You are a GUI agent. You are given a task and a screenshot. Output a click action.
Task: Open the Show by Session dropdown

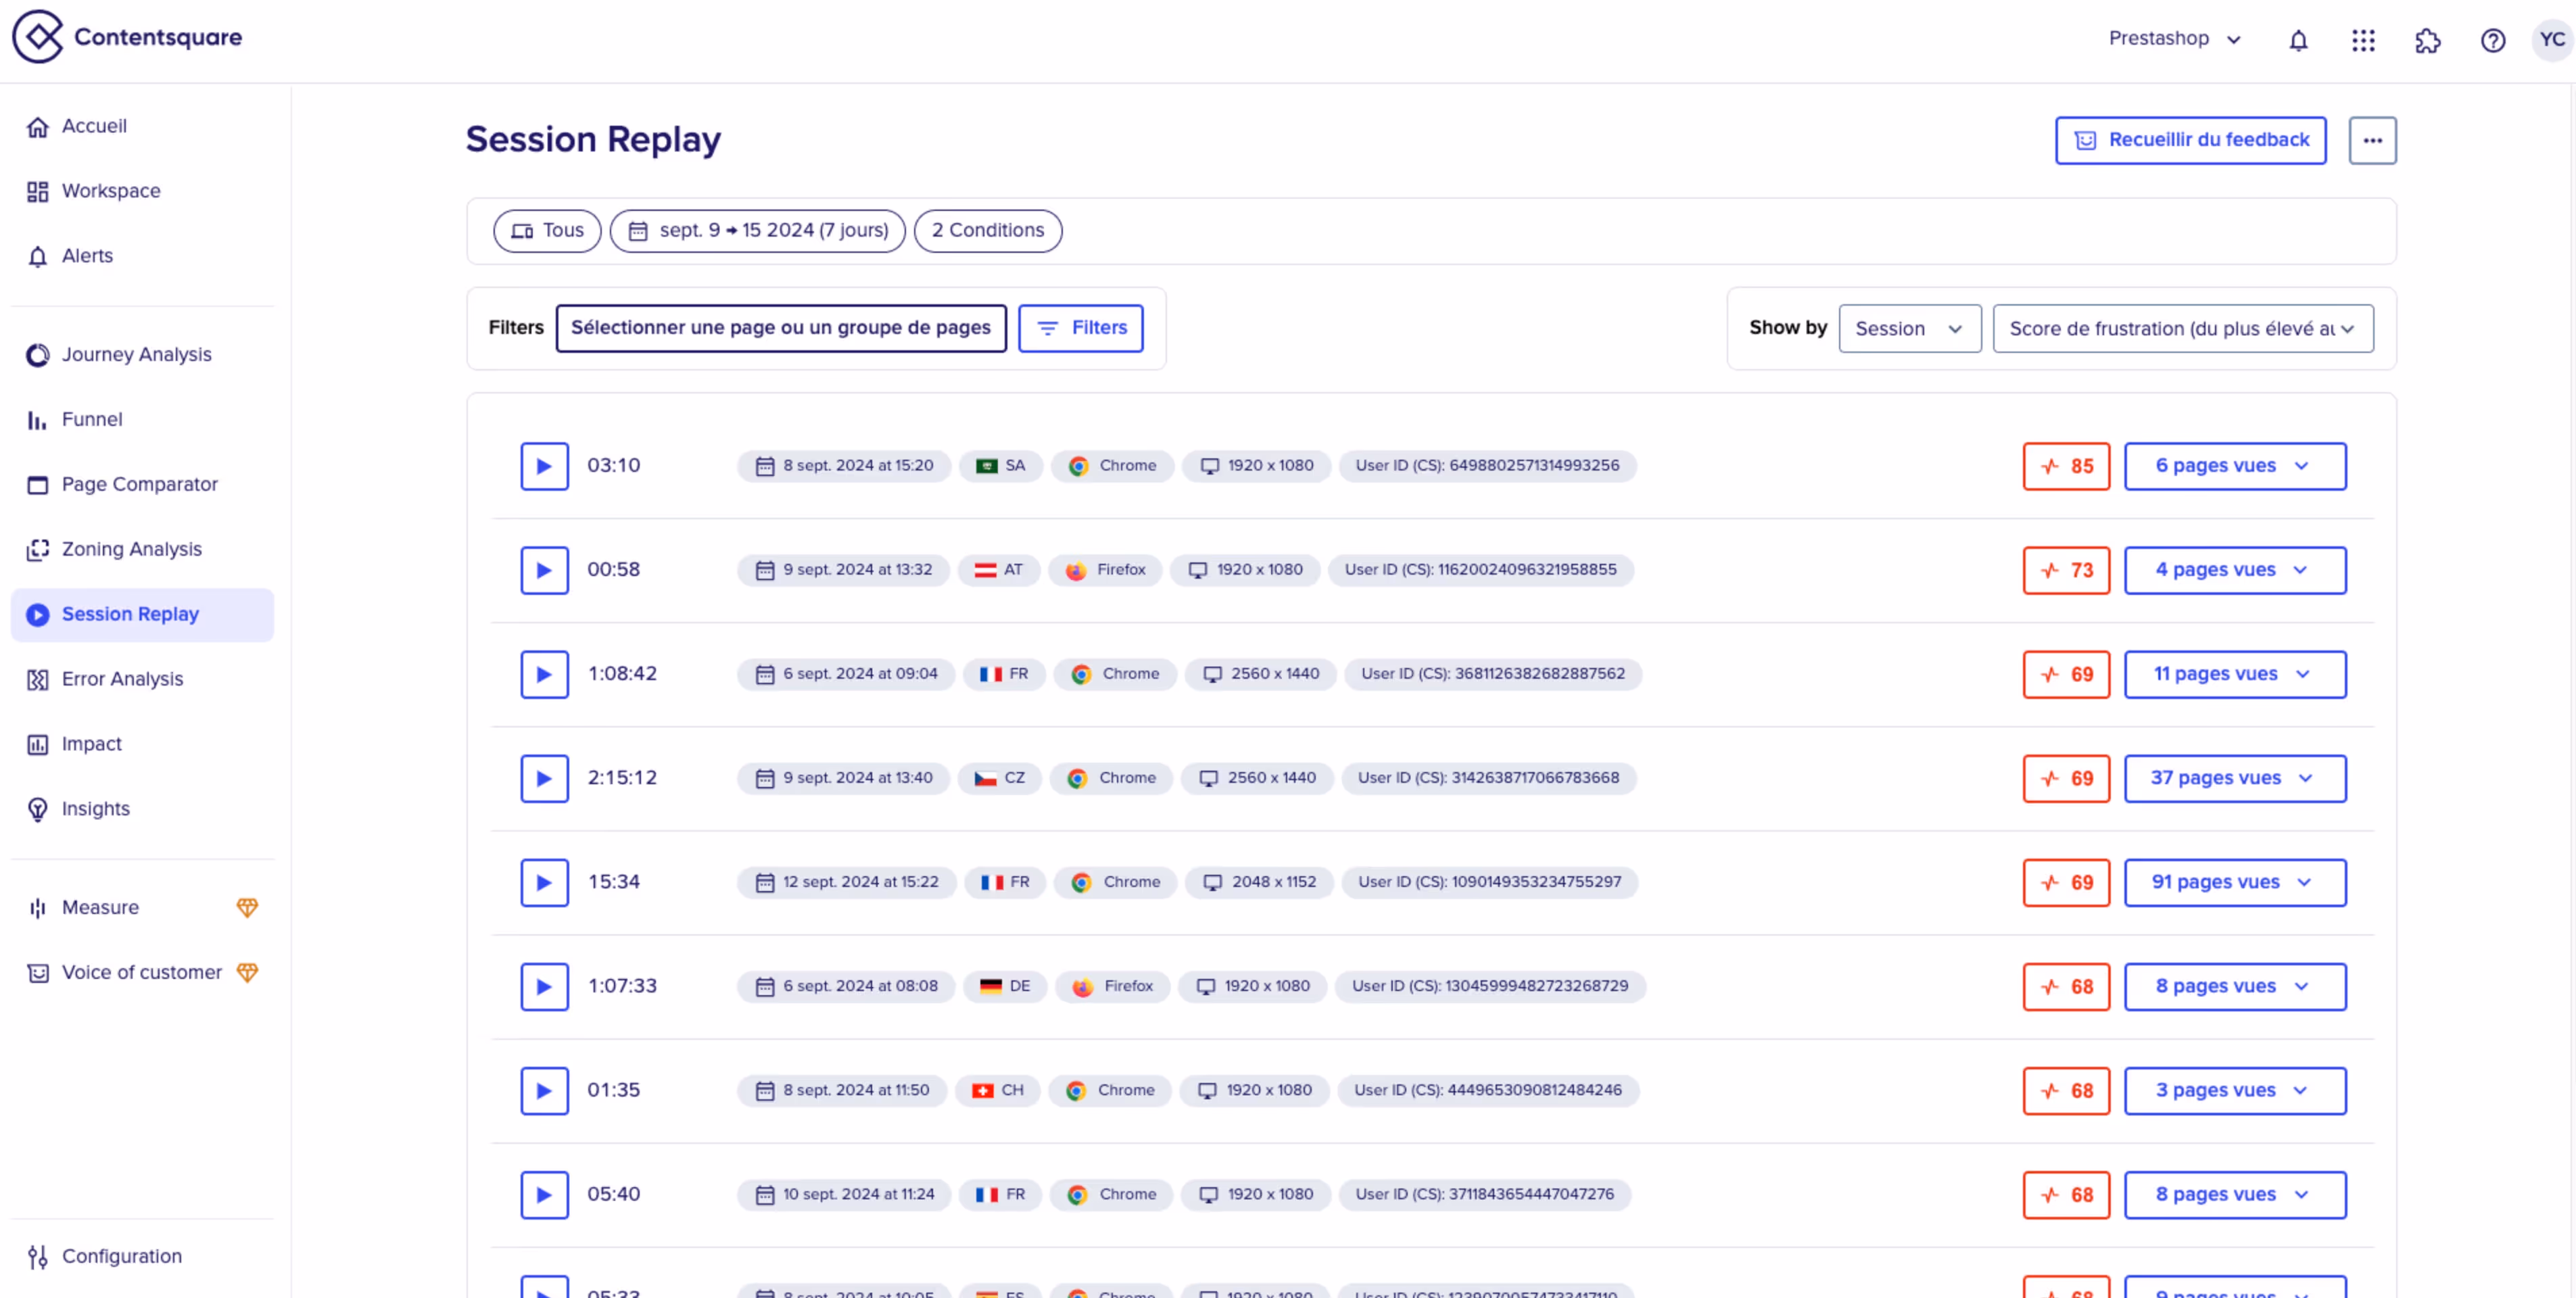1908,328
